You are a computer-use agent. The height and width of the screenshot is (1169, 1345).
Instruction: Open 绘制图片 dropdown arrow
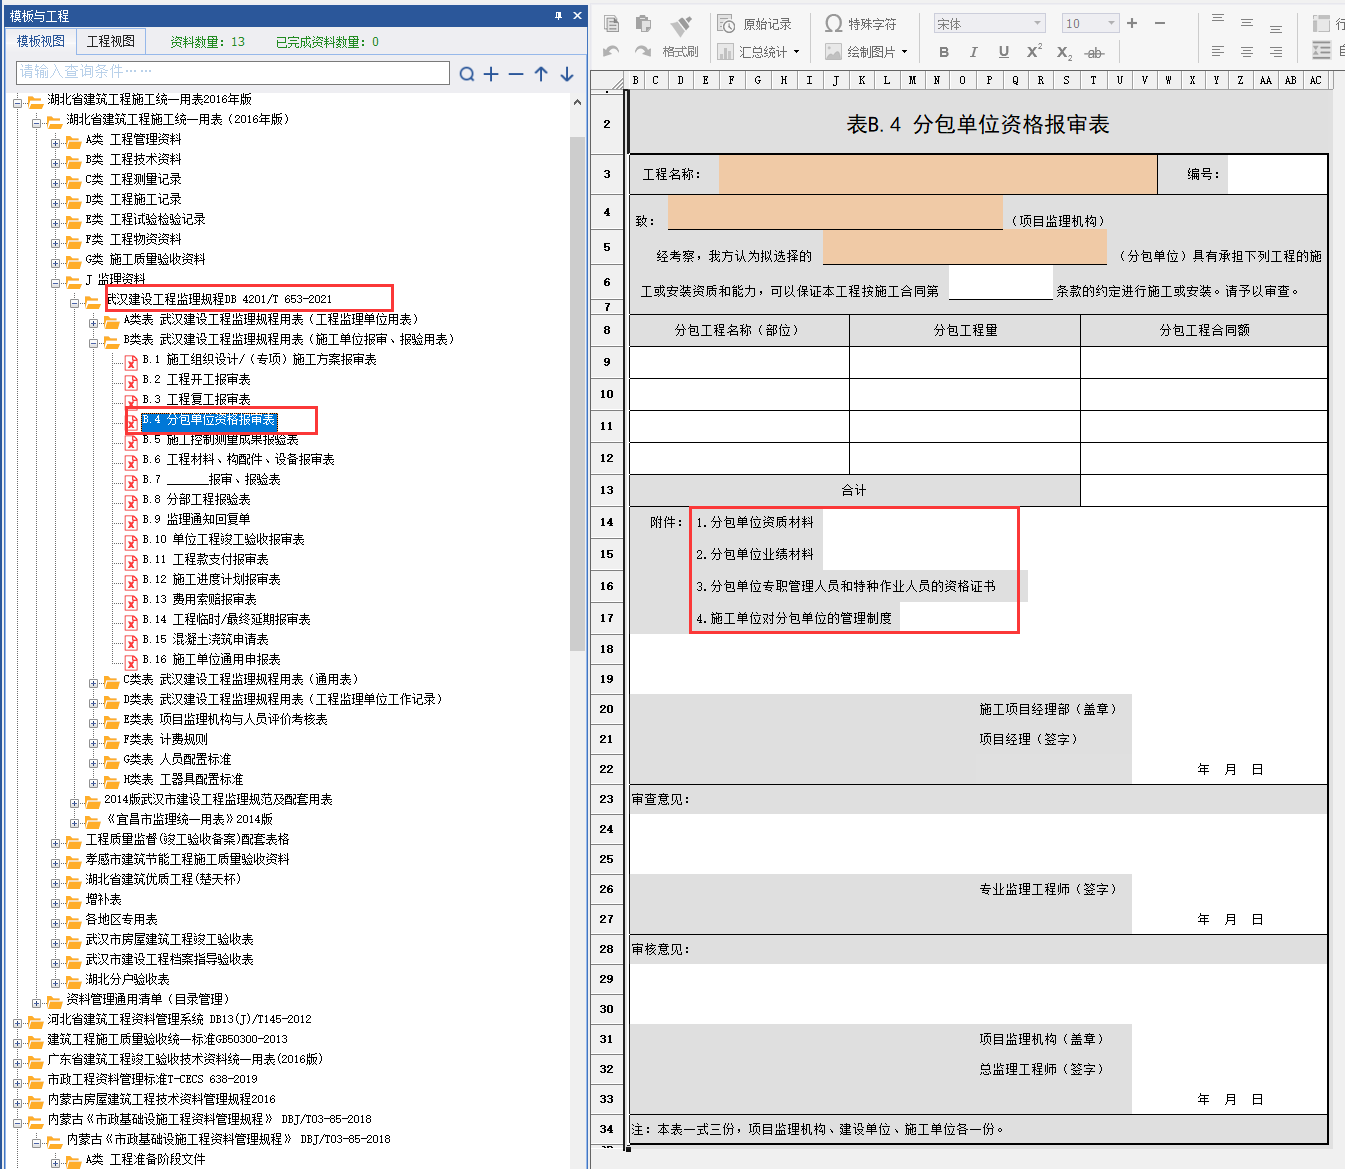tap(904, 52)
